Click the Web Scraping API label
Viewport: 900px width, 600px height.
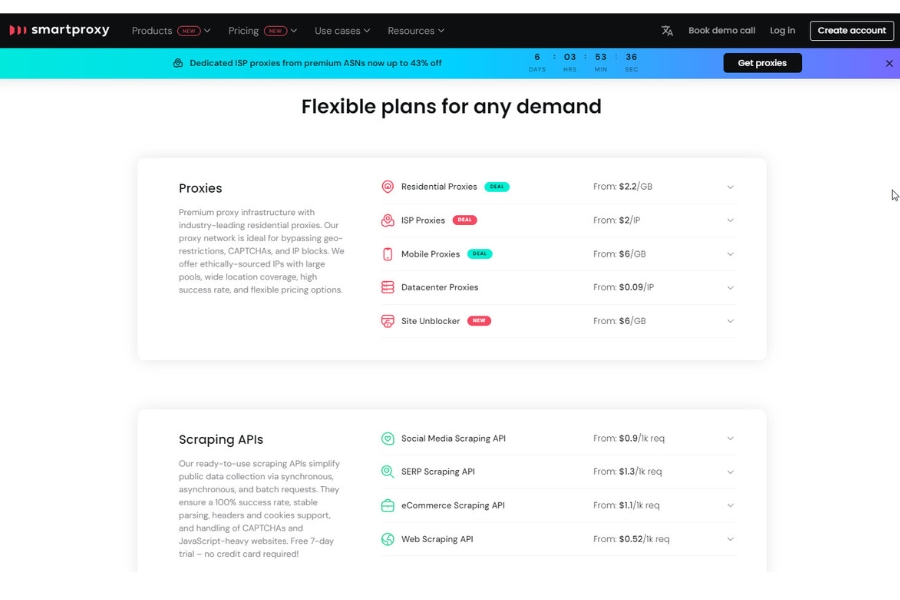click(437, 539)
